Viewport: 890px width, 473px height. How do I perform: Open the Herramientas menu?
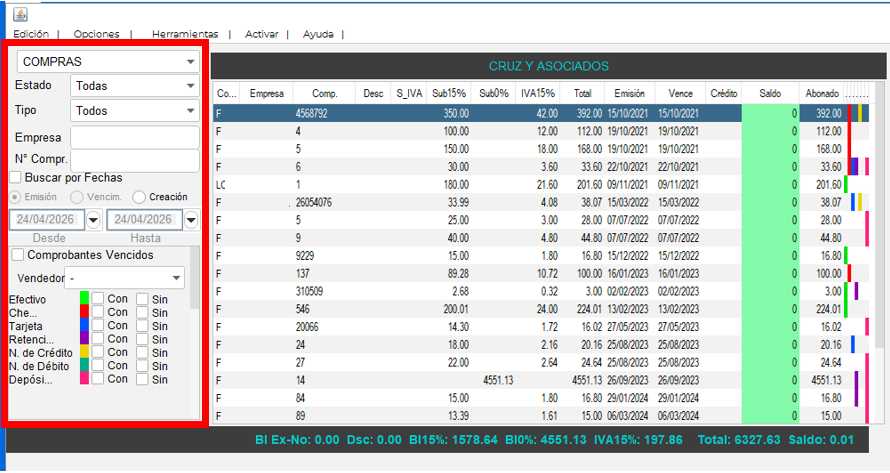coord(185,34)
